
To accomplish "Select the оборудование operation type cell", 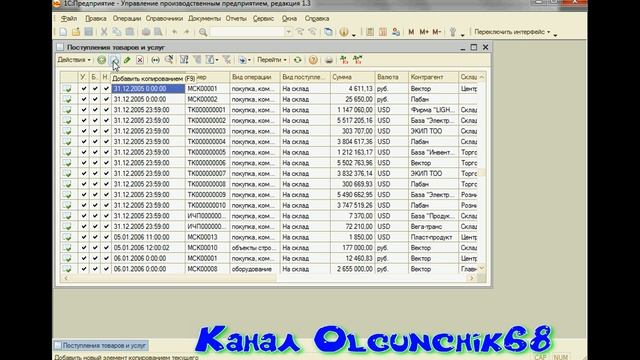I will point(255,269).
